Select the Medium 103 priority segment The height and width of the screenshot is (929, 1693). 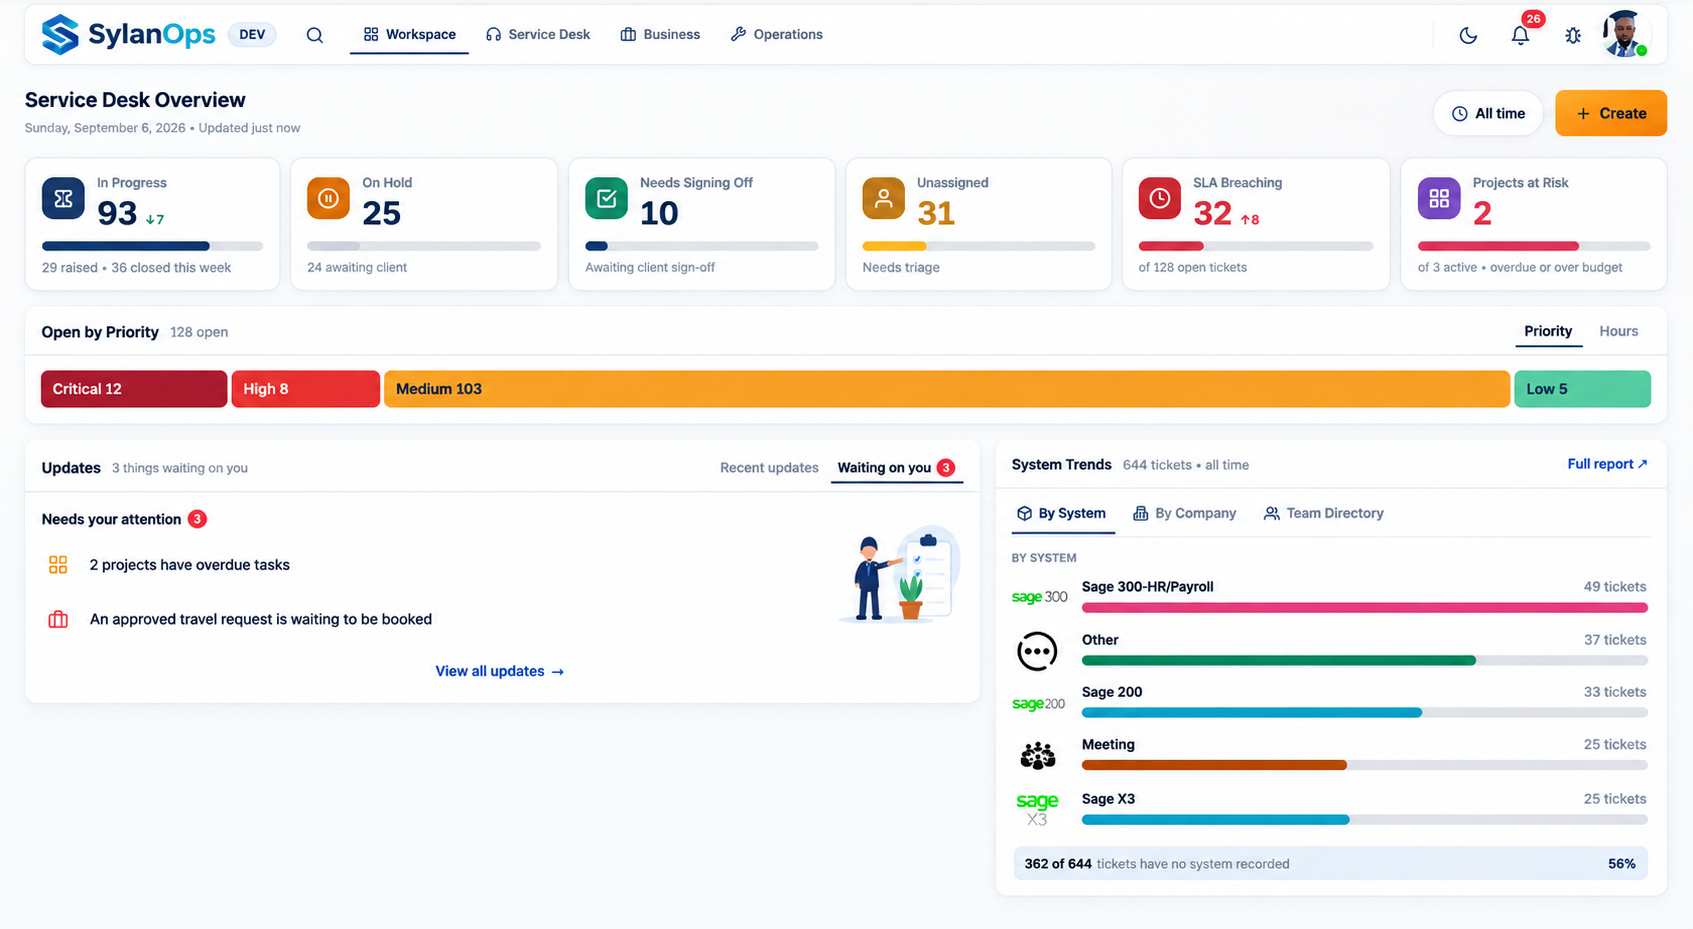tap(947, 389)
